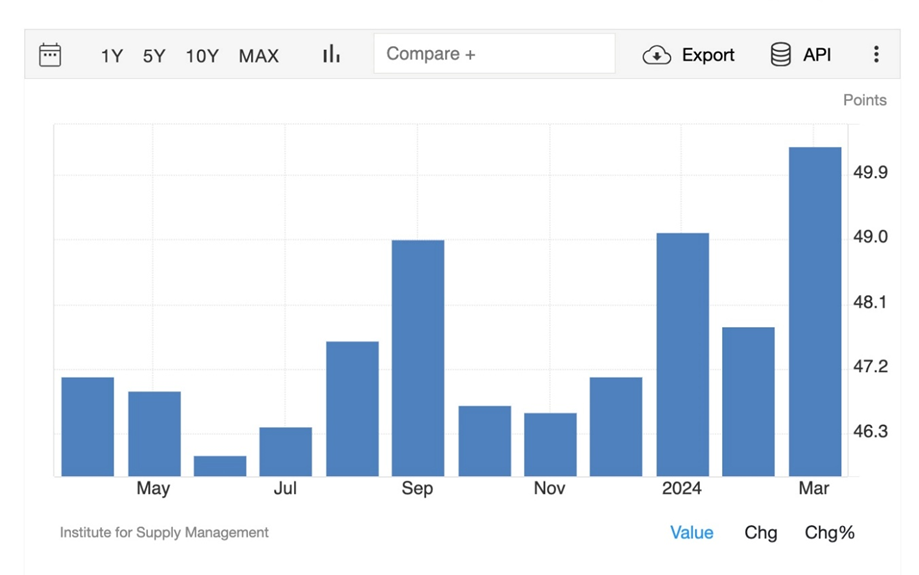This screenshot has height=575, width=919.
Task: Switch to the 10Y time range
Action: pos(202,56)
